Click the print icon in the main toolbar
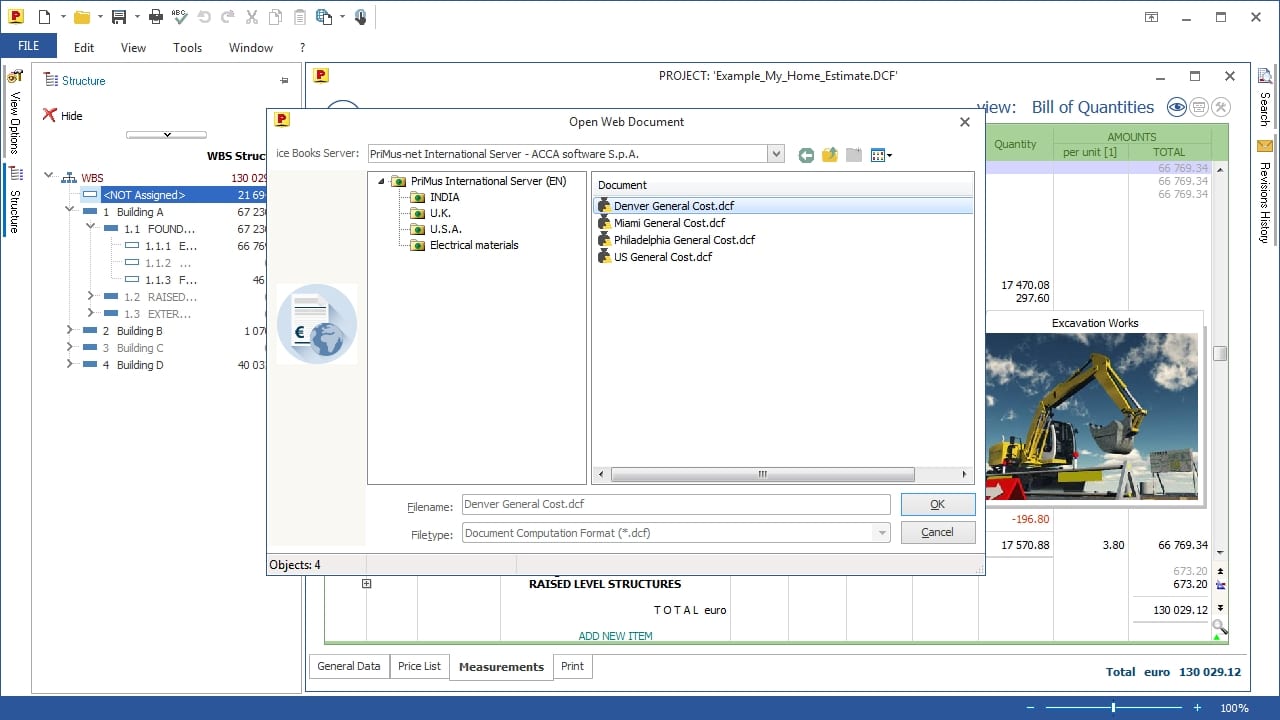1280x720 pixels. 155,17
